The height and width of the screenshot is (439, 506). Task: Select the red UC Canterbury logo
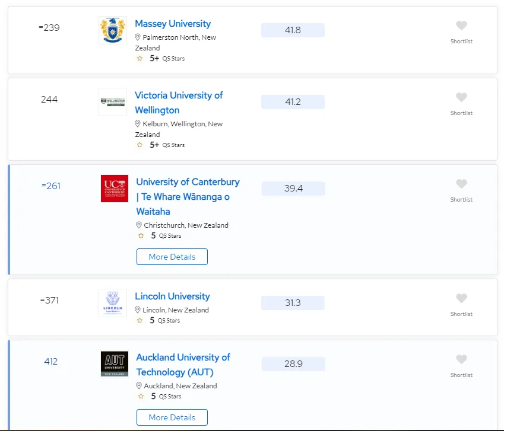[114, 188]
